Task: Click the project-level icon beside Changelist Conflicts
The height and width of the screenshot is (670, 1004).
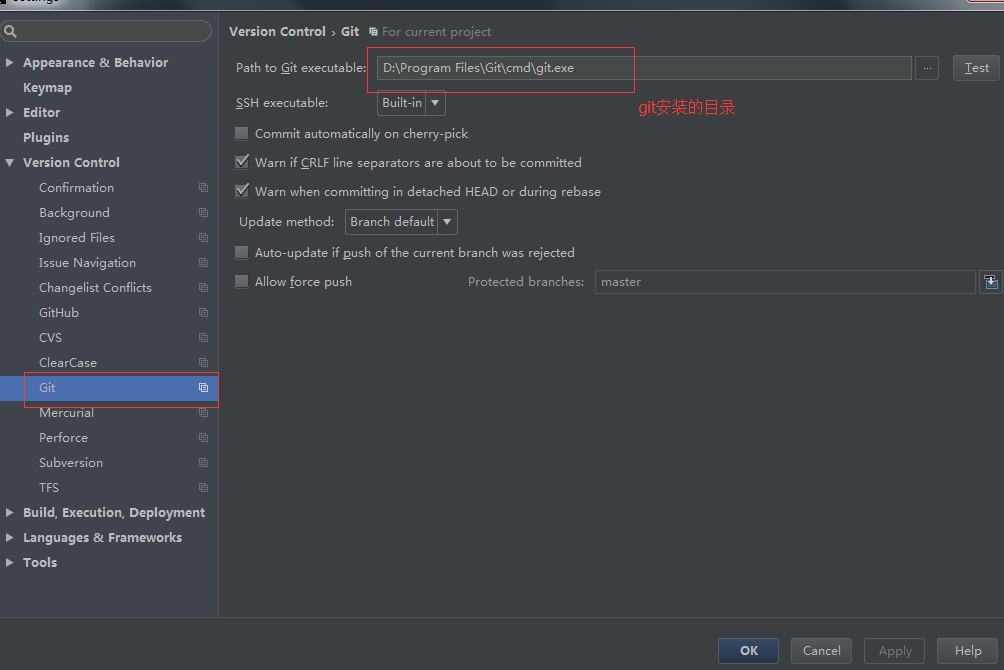Action: click(203, 288)
